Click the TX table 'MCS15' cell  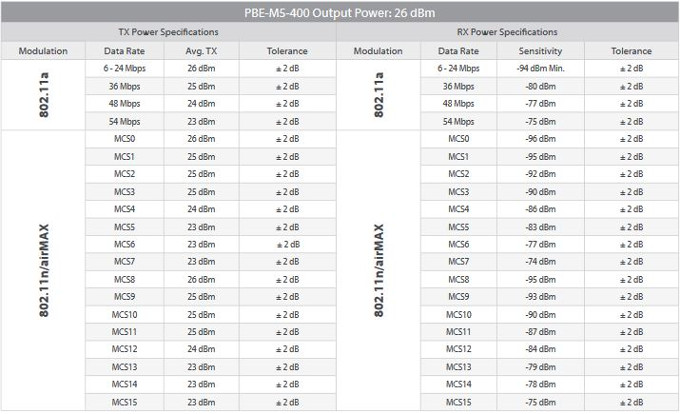[x=124, y=402]
